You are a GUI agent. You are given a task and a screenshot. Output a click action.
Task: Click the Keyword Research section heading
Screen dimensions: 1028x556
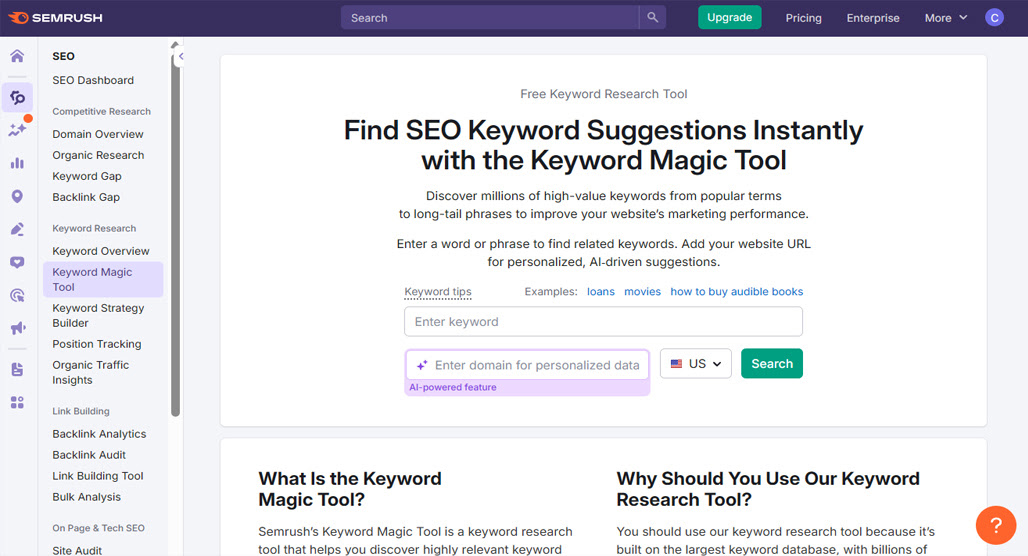(94, 228)
